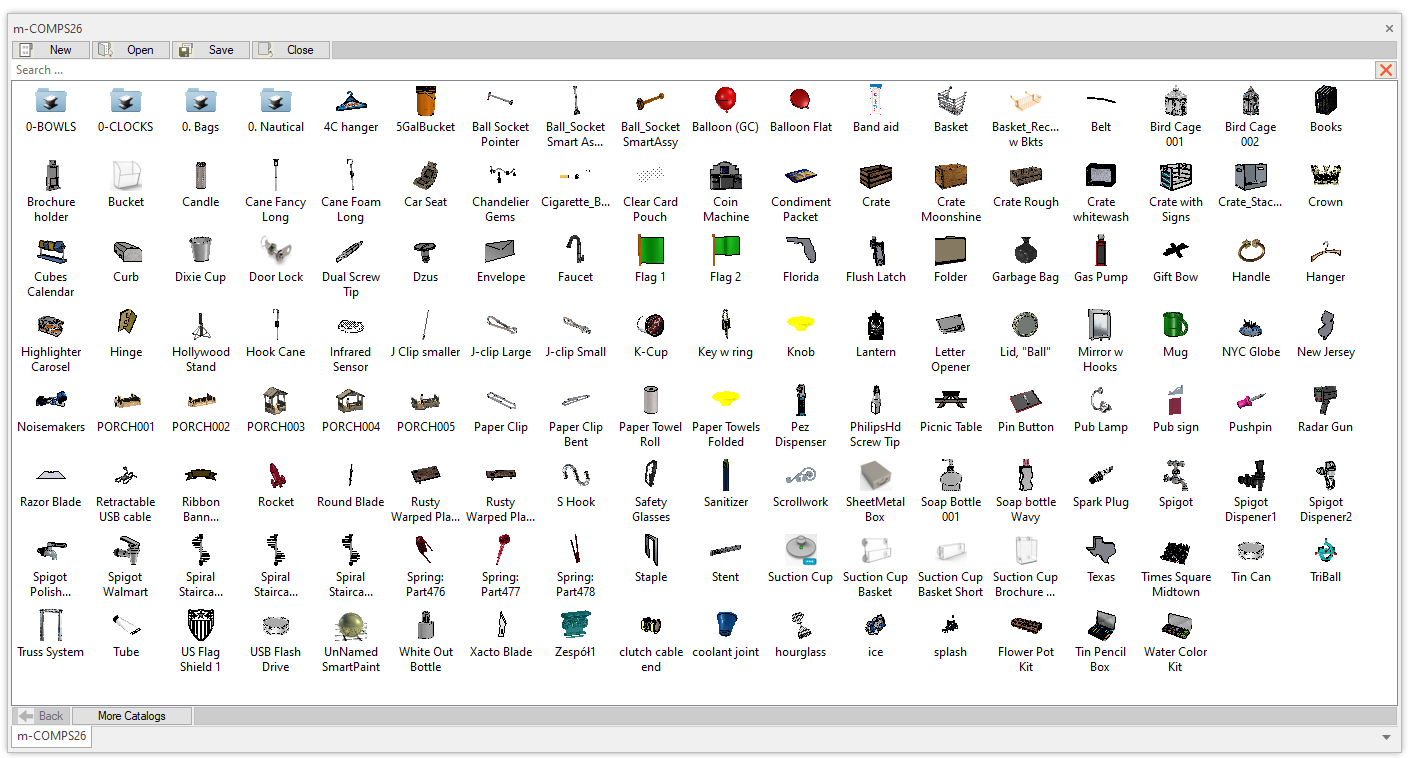Select the Gas Pump catalog icon
Image resolution: width=1410 pixels, height=758 pixels.
(x=1100, y=251)
